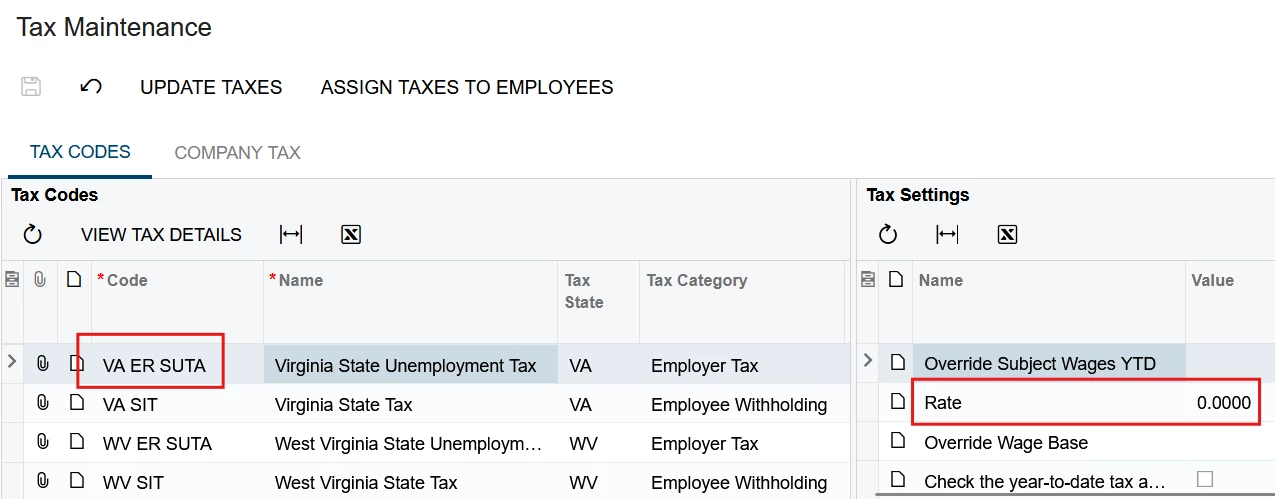This screenshot has width=1275, height=499.
Task: Fit columns in Tax Codes grid
Action: click(x=291, y=235)
